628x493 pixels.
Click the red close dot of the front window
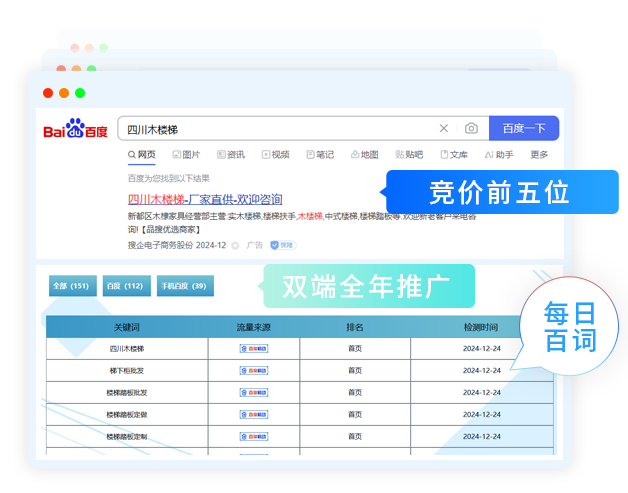pyautogui.click(x=48, y=93)
